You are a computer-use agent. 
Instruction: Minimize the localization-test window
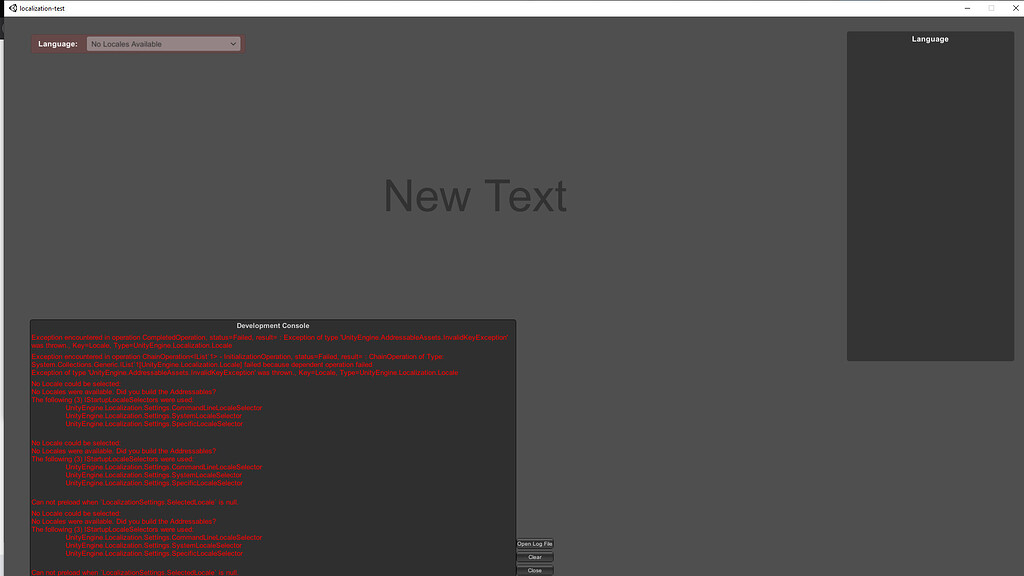click(966, 7)
